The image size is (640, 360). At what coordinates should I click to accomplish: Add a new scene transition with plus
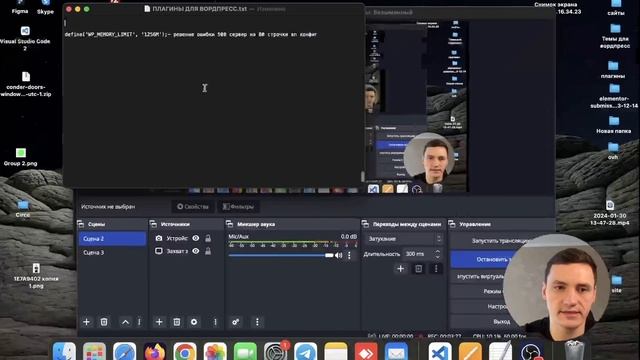click(x=400, y=268)
